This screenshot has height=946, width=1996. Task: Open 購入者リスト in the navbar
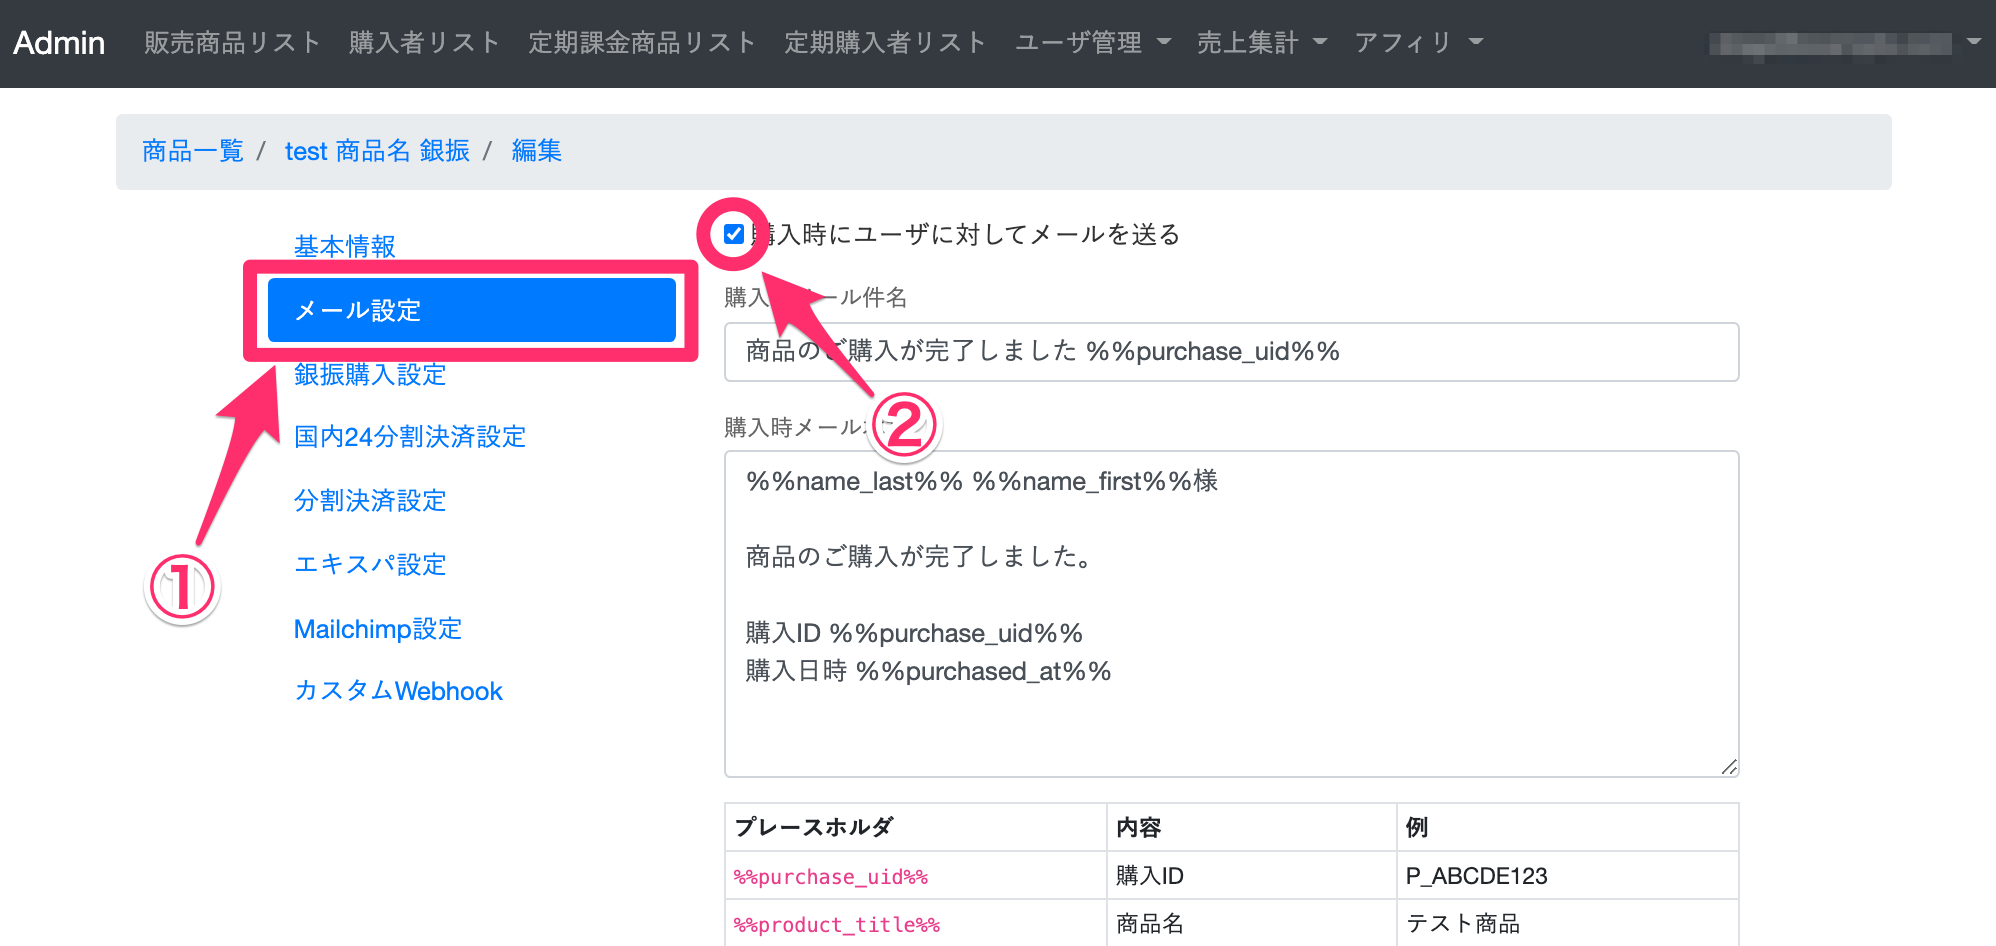pyautogui.click(x=424, y=42)
